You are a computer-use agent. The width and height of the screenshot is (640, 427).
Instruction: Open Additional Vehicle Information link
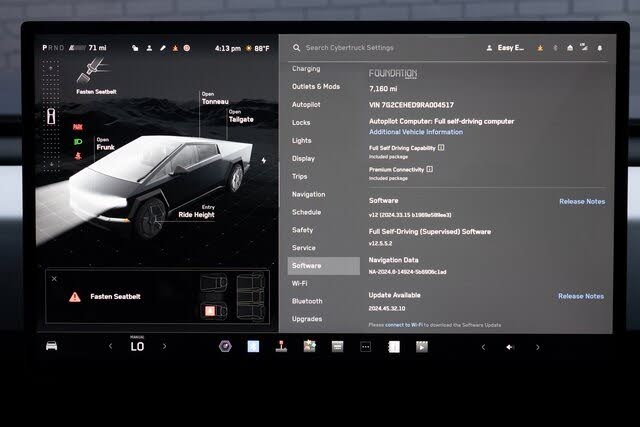pyautogui.click(x=416, y=132)
